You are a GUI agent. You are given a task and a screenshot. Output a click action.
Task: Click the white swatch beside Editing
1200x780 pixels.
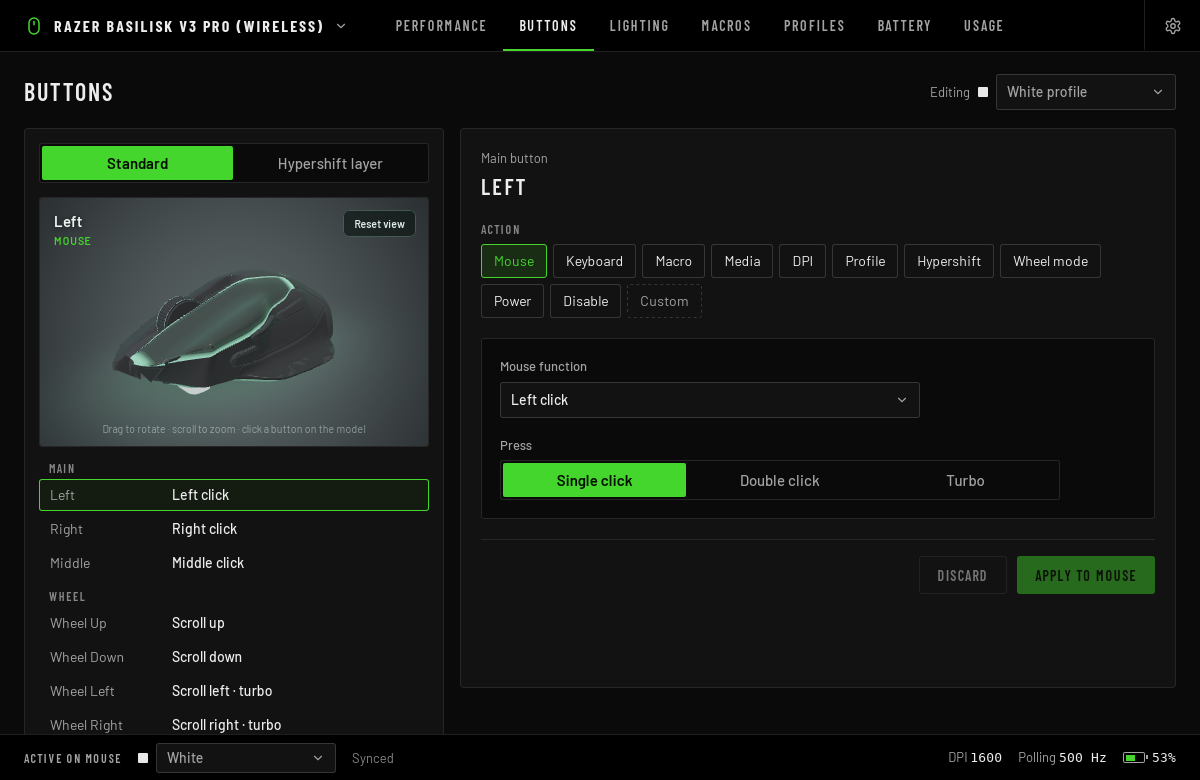pyautogui.click(x=983, y=92)
